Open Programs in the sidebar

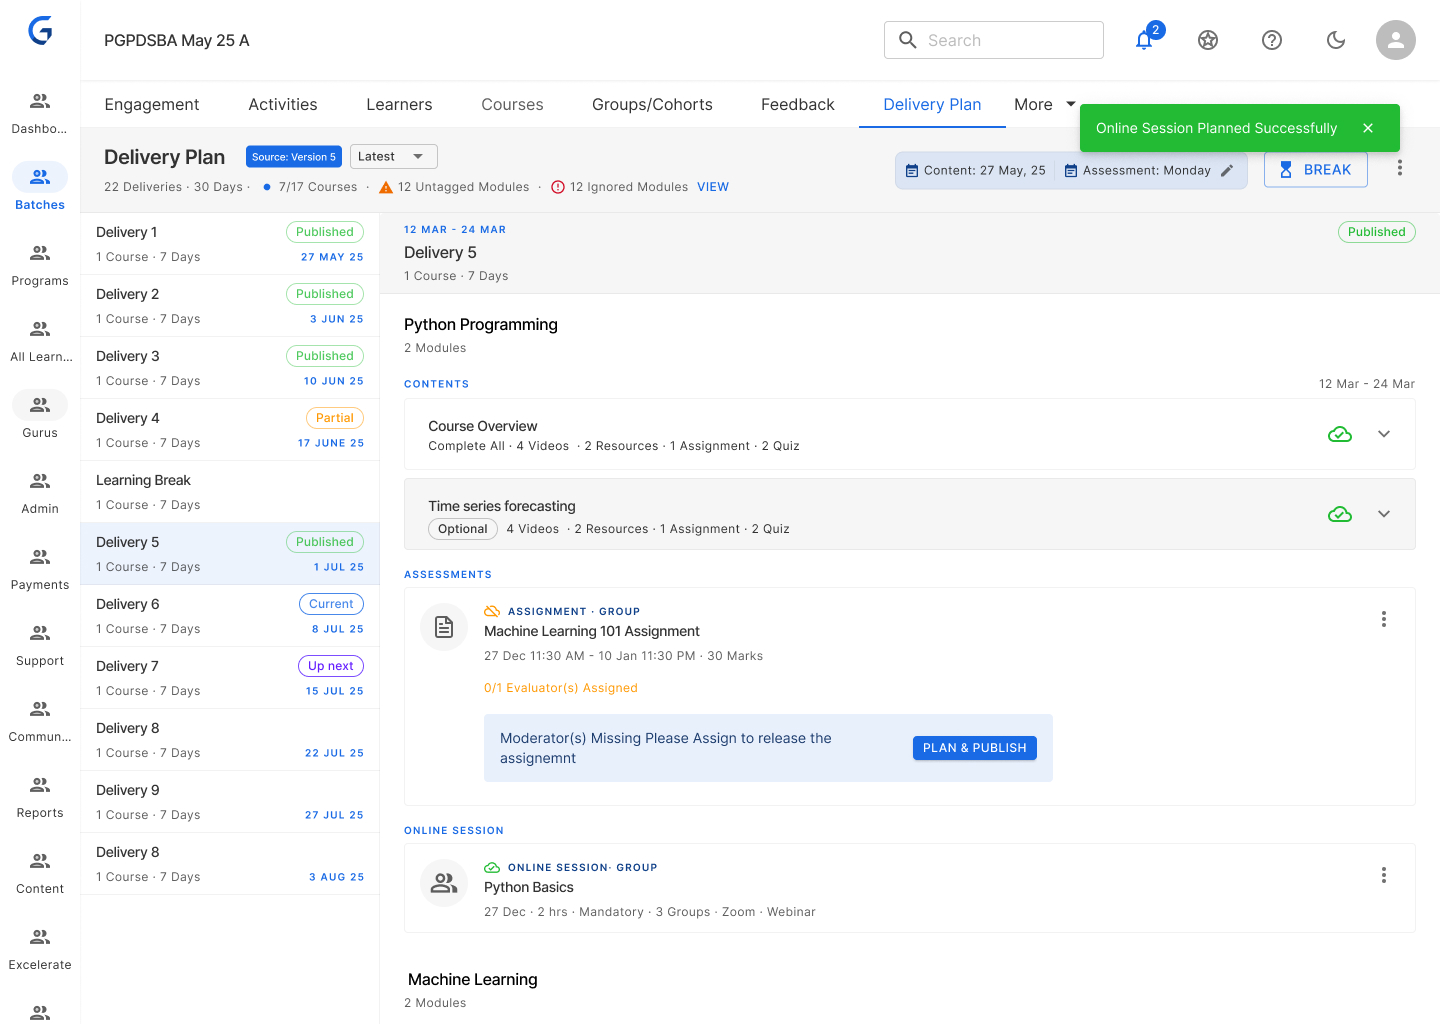coord(40,265)
